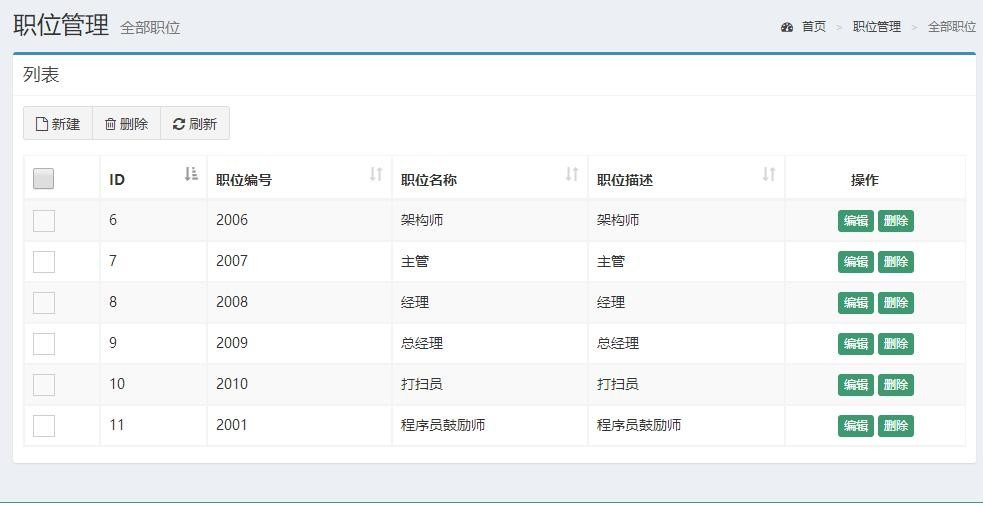Click the 列表 panel heading
The height and width of the screenshot is (506, 983).
click(41, 75)
